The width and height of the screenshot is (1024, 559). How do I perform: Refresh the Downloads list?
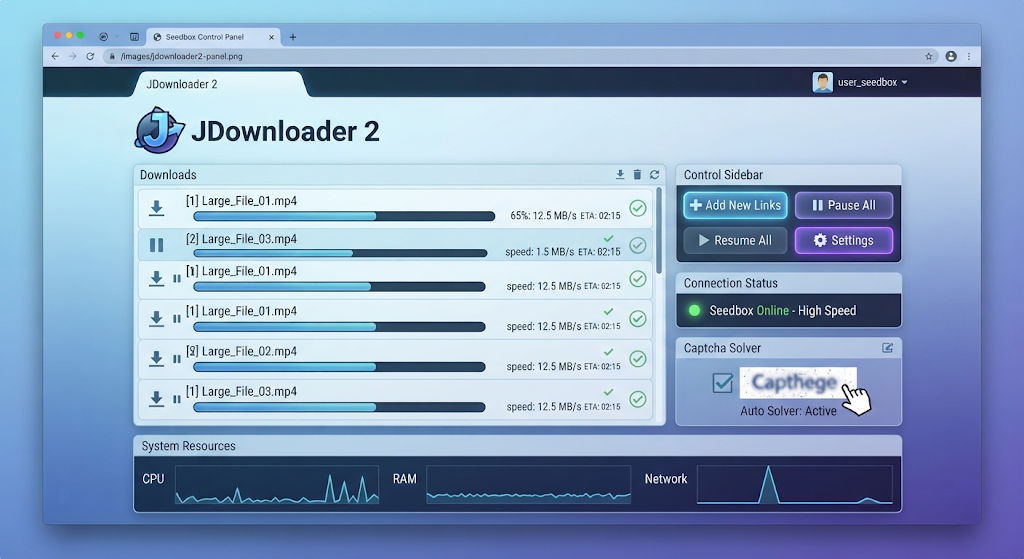click(654, 174)
